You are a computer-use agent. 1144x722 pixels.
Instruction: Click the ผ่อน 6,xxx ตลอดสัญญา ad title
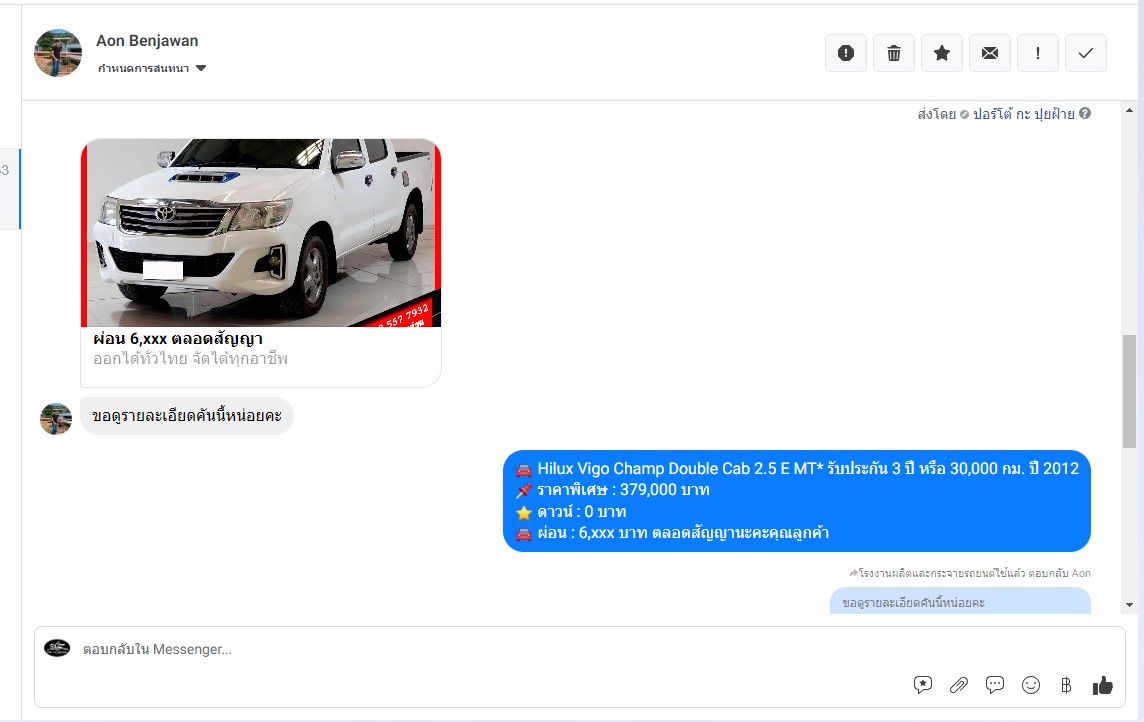178,338
